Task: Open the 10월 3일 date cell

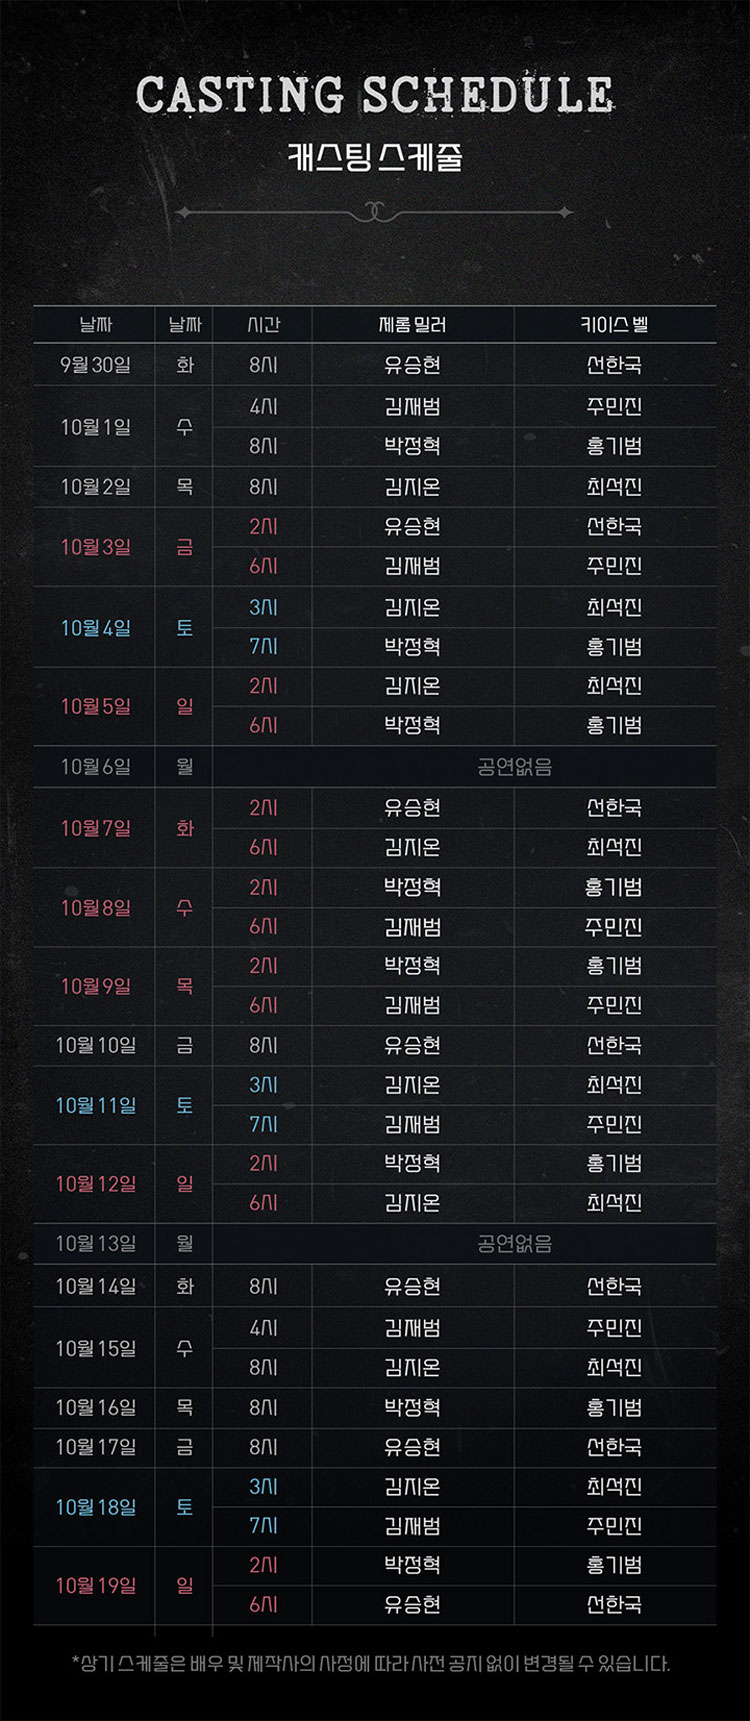Action: point(95,547)
